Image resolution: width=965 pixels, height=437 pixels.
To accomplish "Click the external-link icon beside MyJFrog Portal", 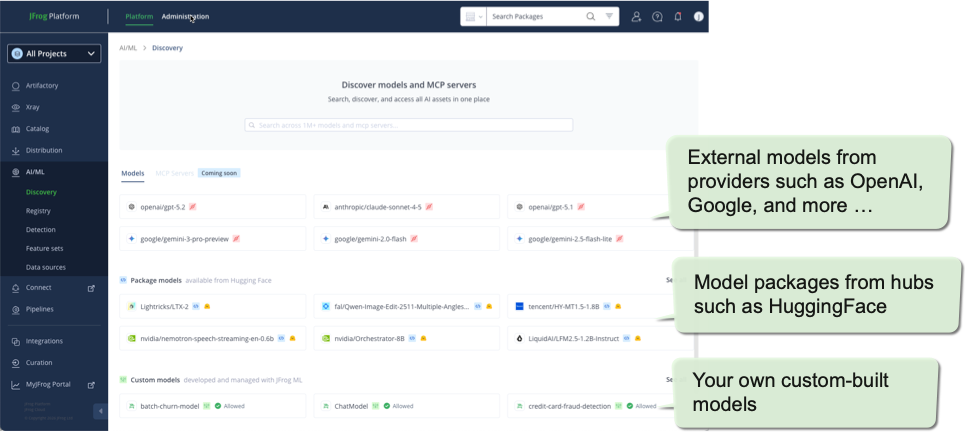I will 91,385.
